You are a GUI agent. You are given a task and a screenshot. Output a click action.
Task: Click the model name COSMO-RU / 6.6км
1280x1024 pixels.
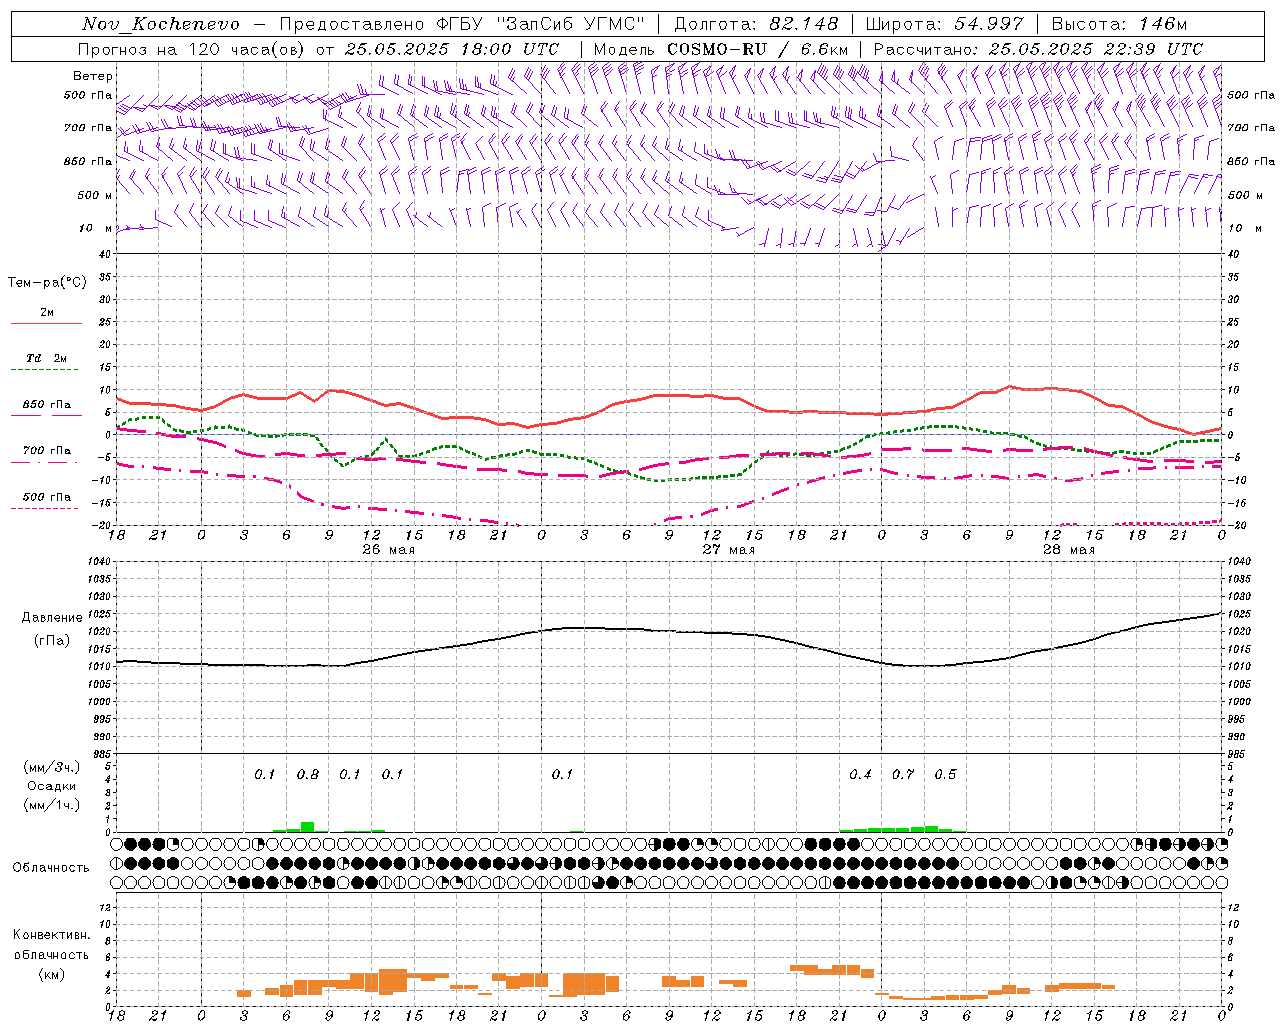757,49
